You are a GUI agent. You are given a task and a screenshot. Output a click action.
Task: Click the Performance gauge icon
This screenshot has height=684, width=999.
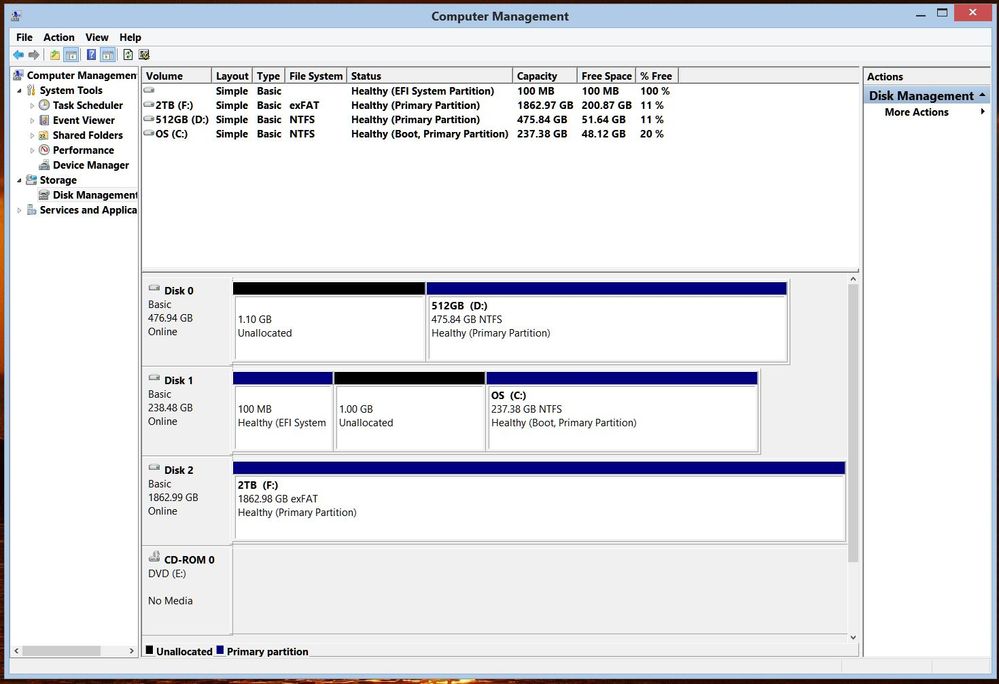(44, 150)
